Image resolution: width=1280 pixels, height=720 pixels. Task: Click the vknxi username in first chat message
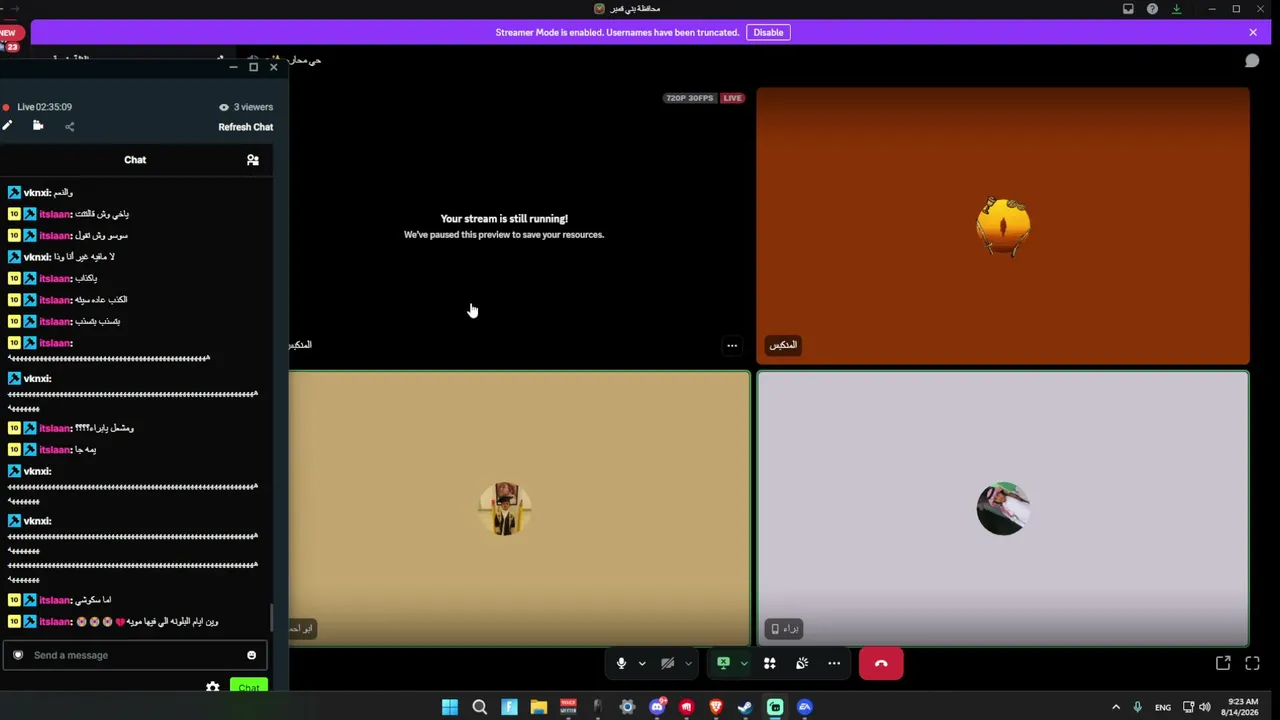36,193
